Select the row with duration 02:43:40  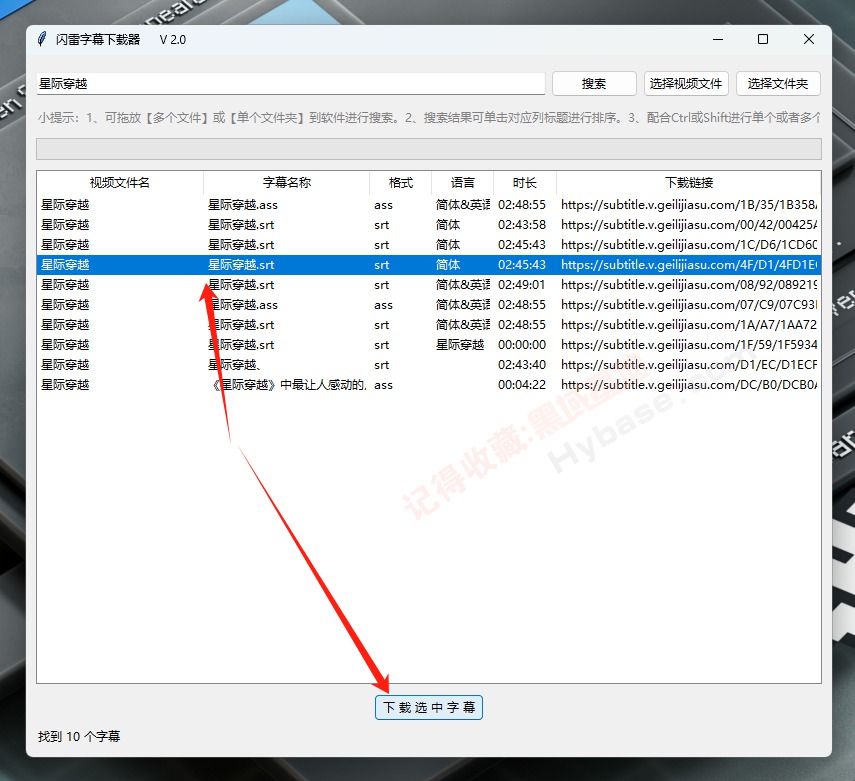coord(429,365)
